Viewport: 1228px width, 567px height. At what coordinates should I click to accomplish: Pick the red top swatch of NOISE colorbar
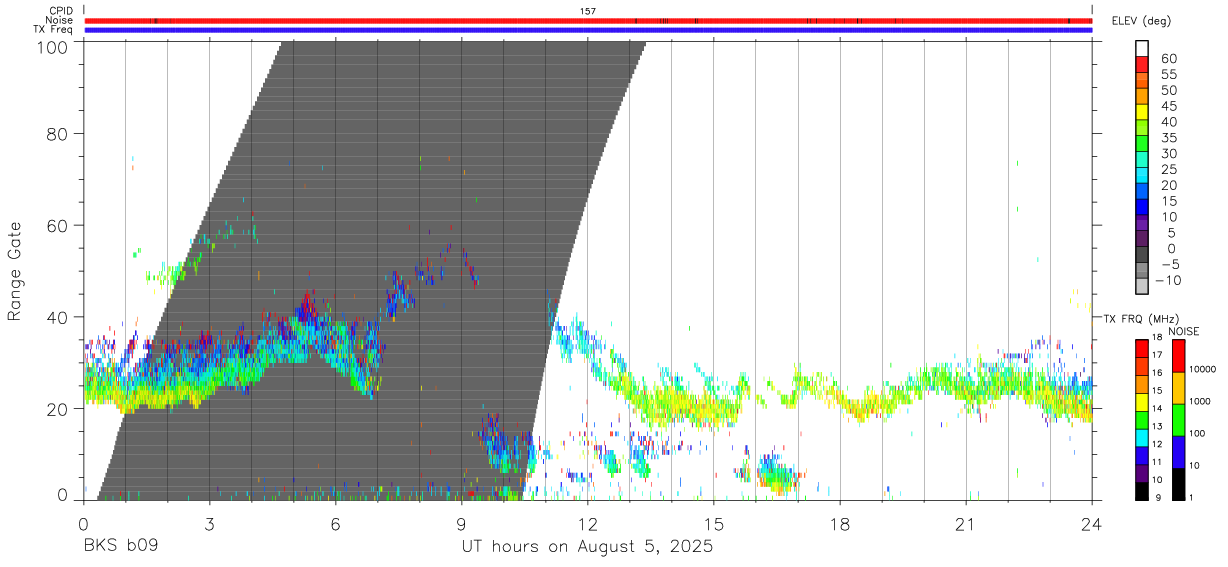tap(1177, 356)
